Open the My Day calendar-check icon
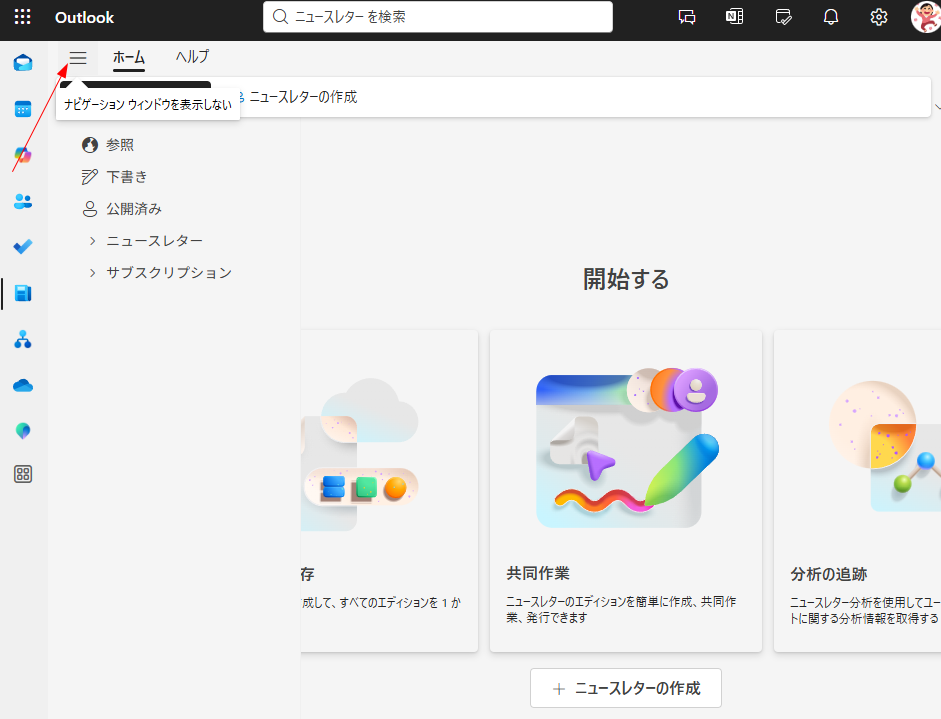The image size is (941, 719). pyautogui.click(x=783, y=17)
